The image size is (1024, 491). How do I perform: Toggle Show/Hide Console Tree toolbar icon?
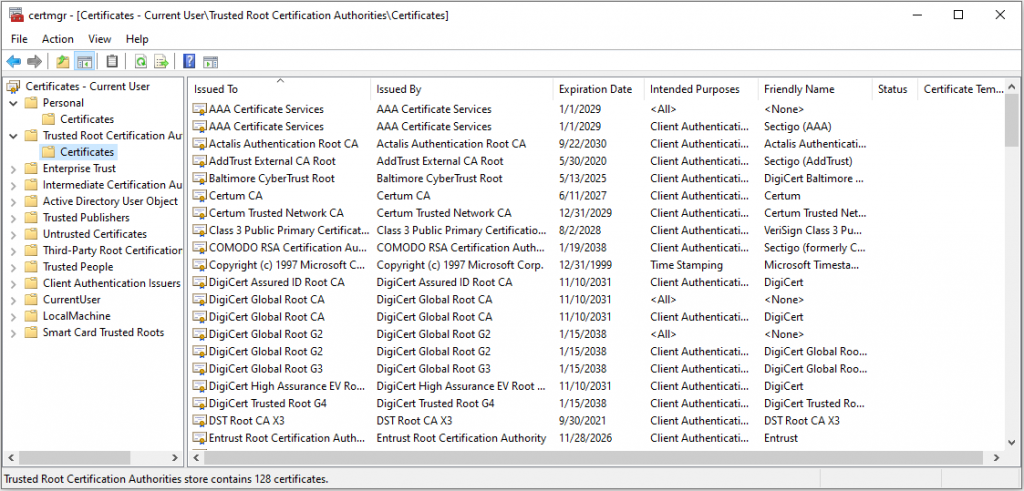pos(84,61)
